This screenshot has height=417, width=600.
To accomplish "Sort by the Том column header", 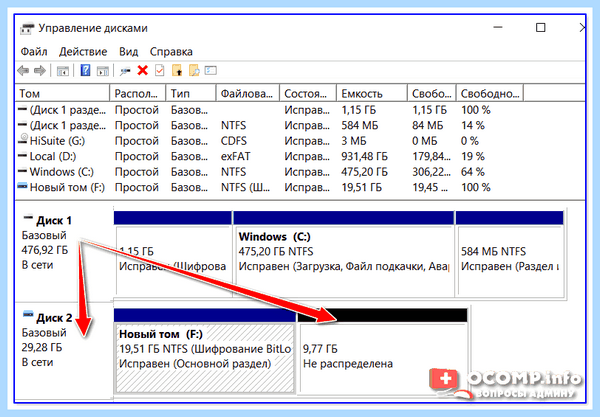I will pos(62,93).
